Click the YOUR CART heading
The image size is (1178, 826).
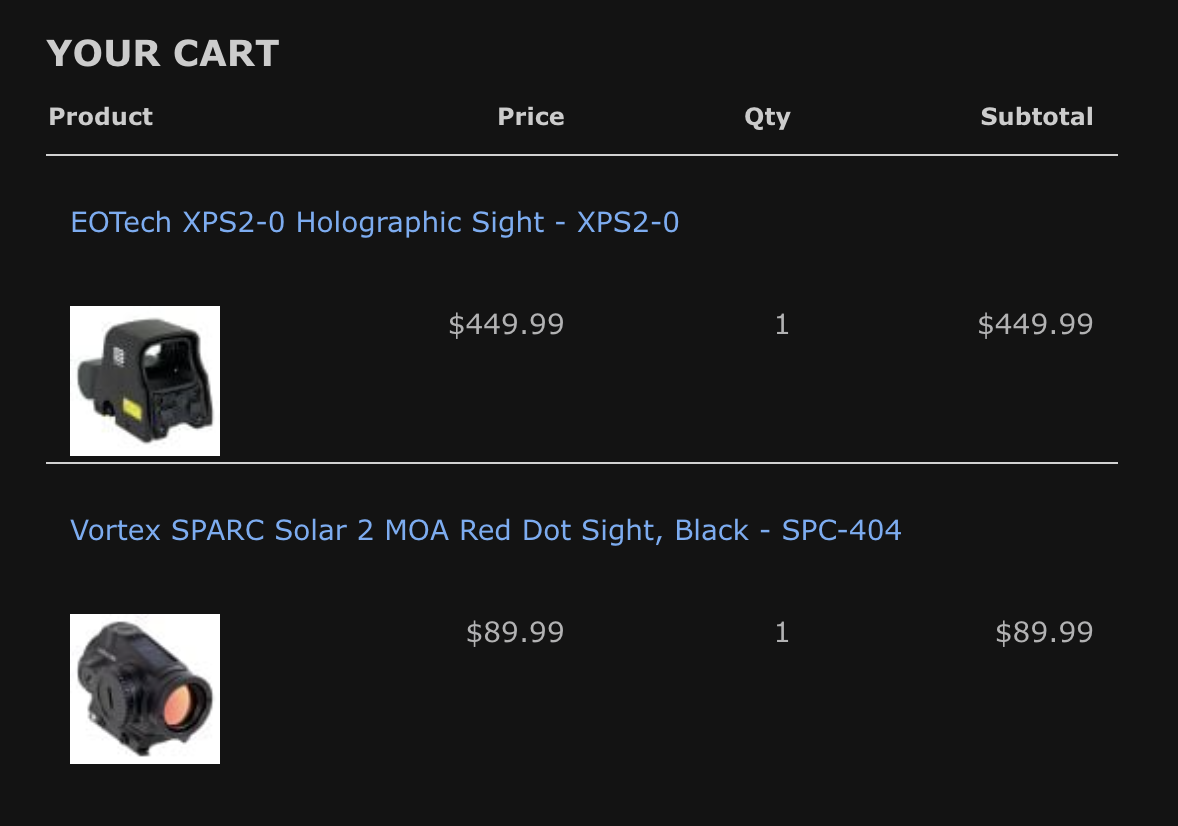[162, 54]
